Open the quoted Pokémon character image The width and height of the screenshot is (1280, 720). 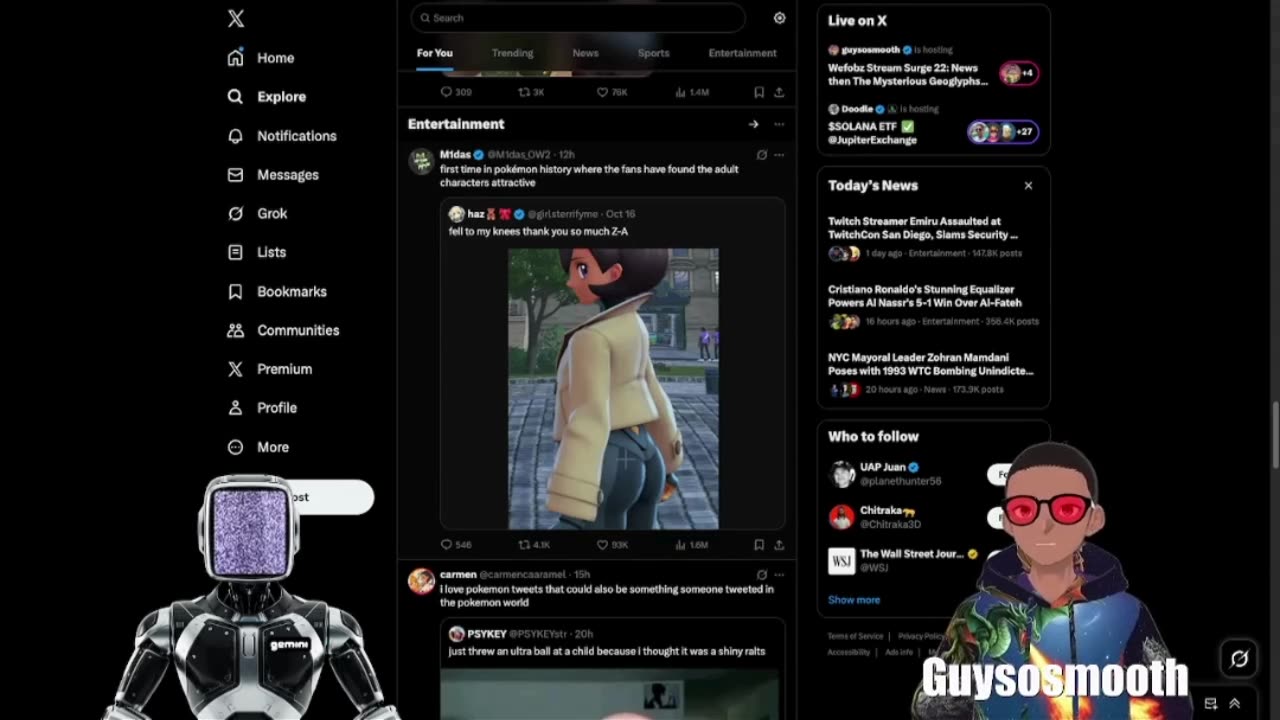613,389
